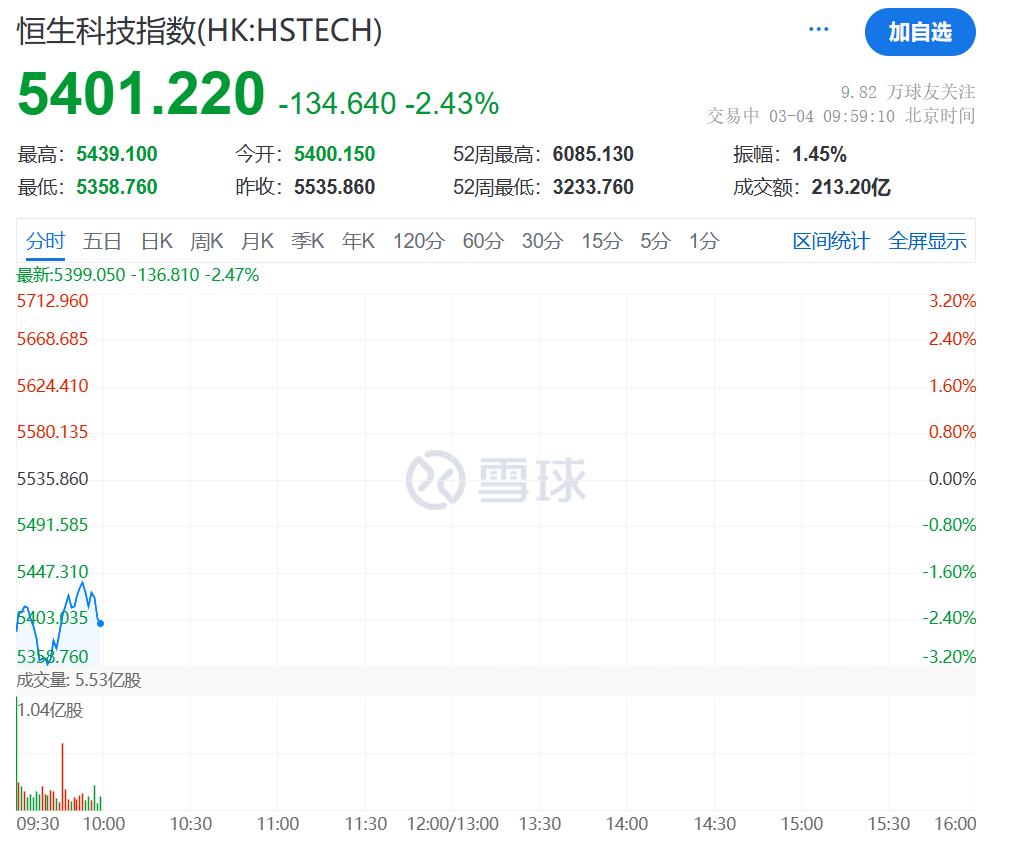The height and width of the screenshot is (844, 1011).
Task: Select the 月K monthly candlestick tab
Action: click(257, 241)
